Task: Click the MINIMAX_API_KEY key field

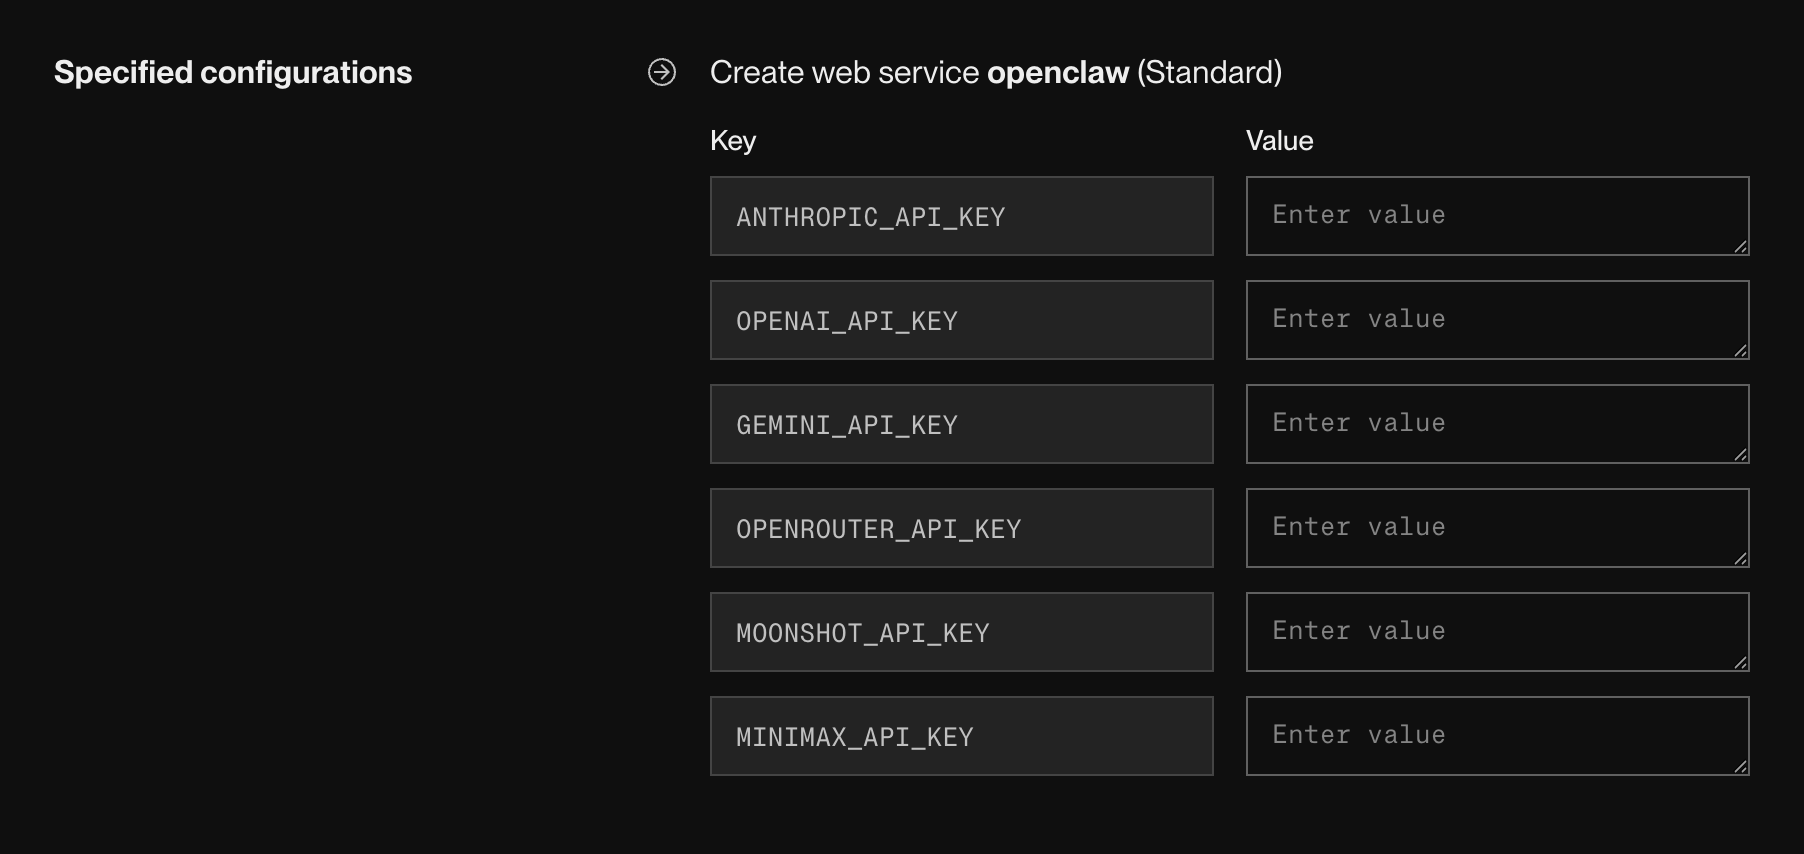Action: (x=961, y=736)
